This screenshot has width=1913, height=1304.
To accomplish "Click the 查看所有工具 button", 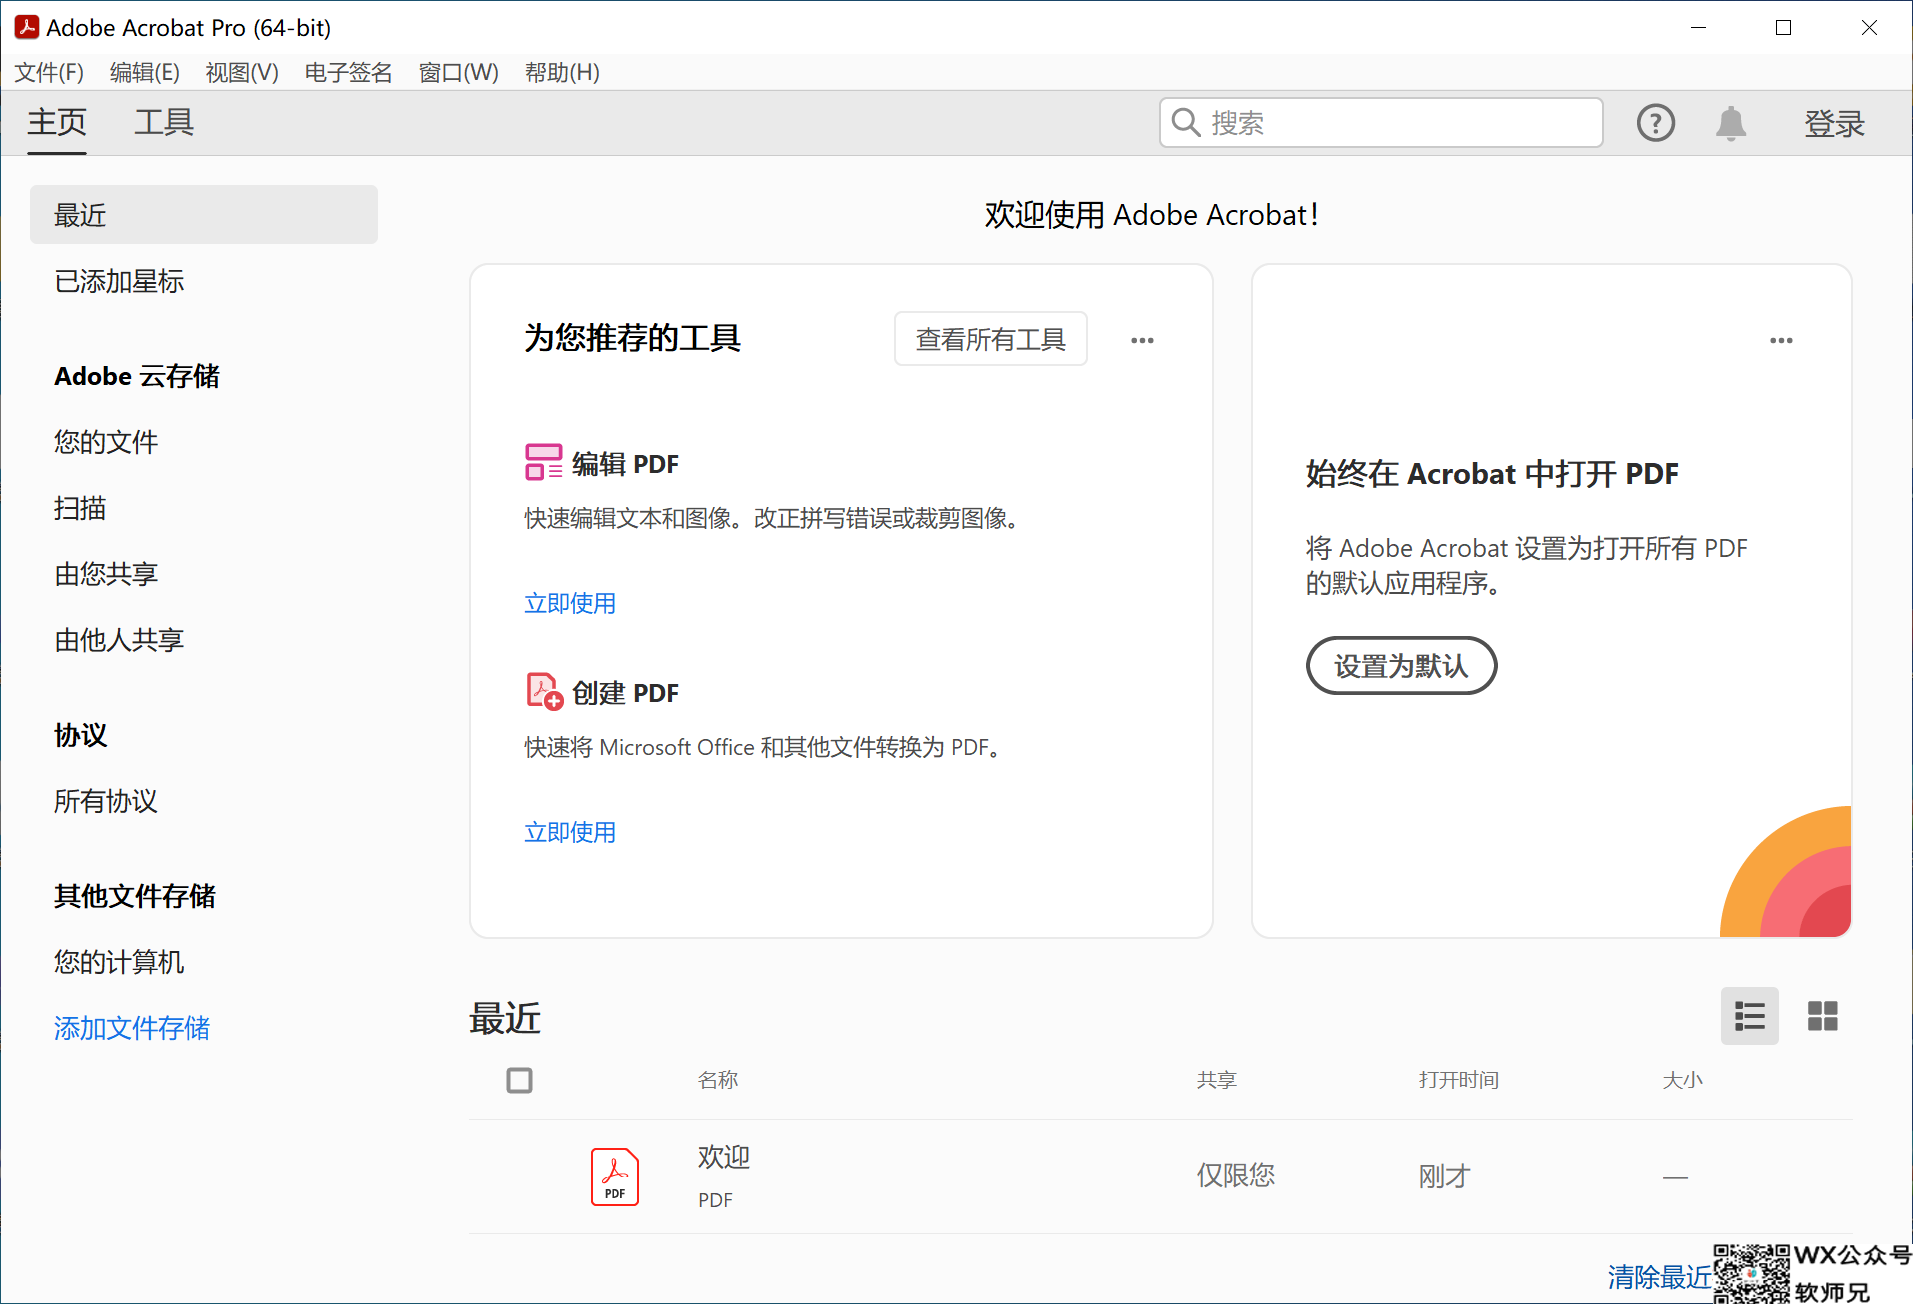I will pos(991,339).
